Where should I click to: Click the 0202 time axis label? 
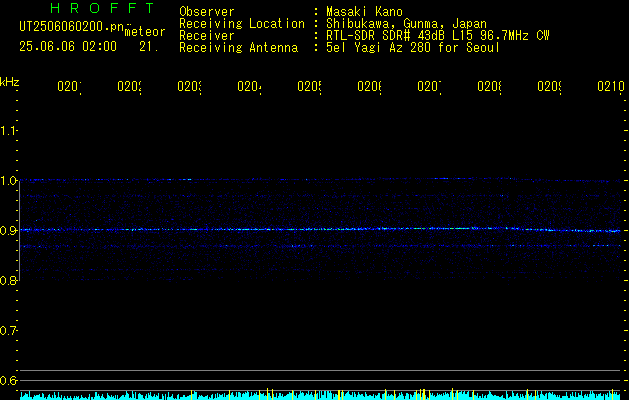point(129,86)
